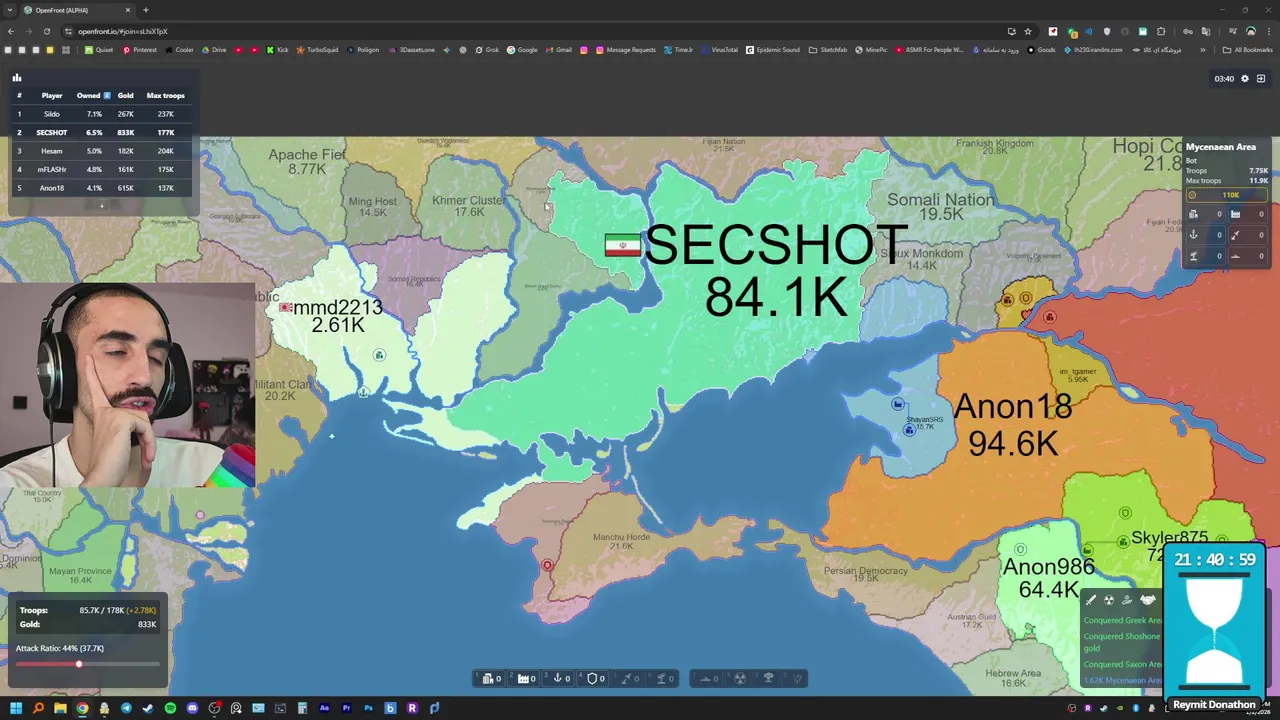
Task: Sort leaderboard by Gold column
Action: [x=125, y=95]
